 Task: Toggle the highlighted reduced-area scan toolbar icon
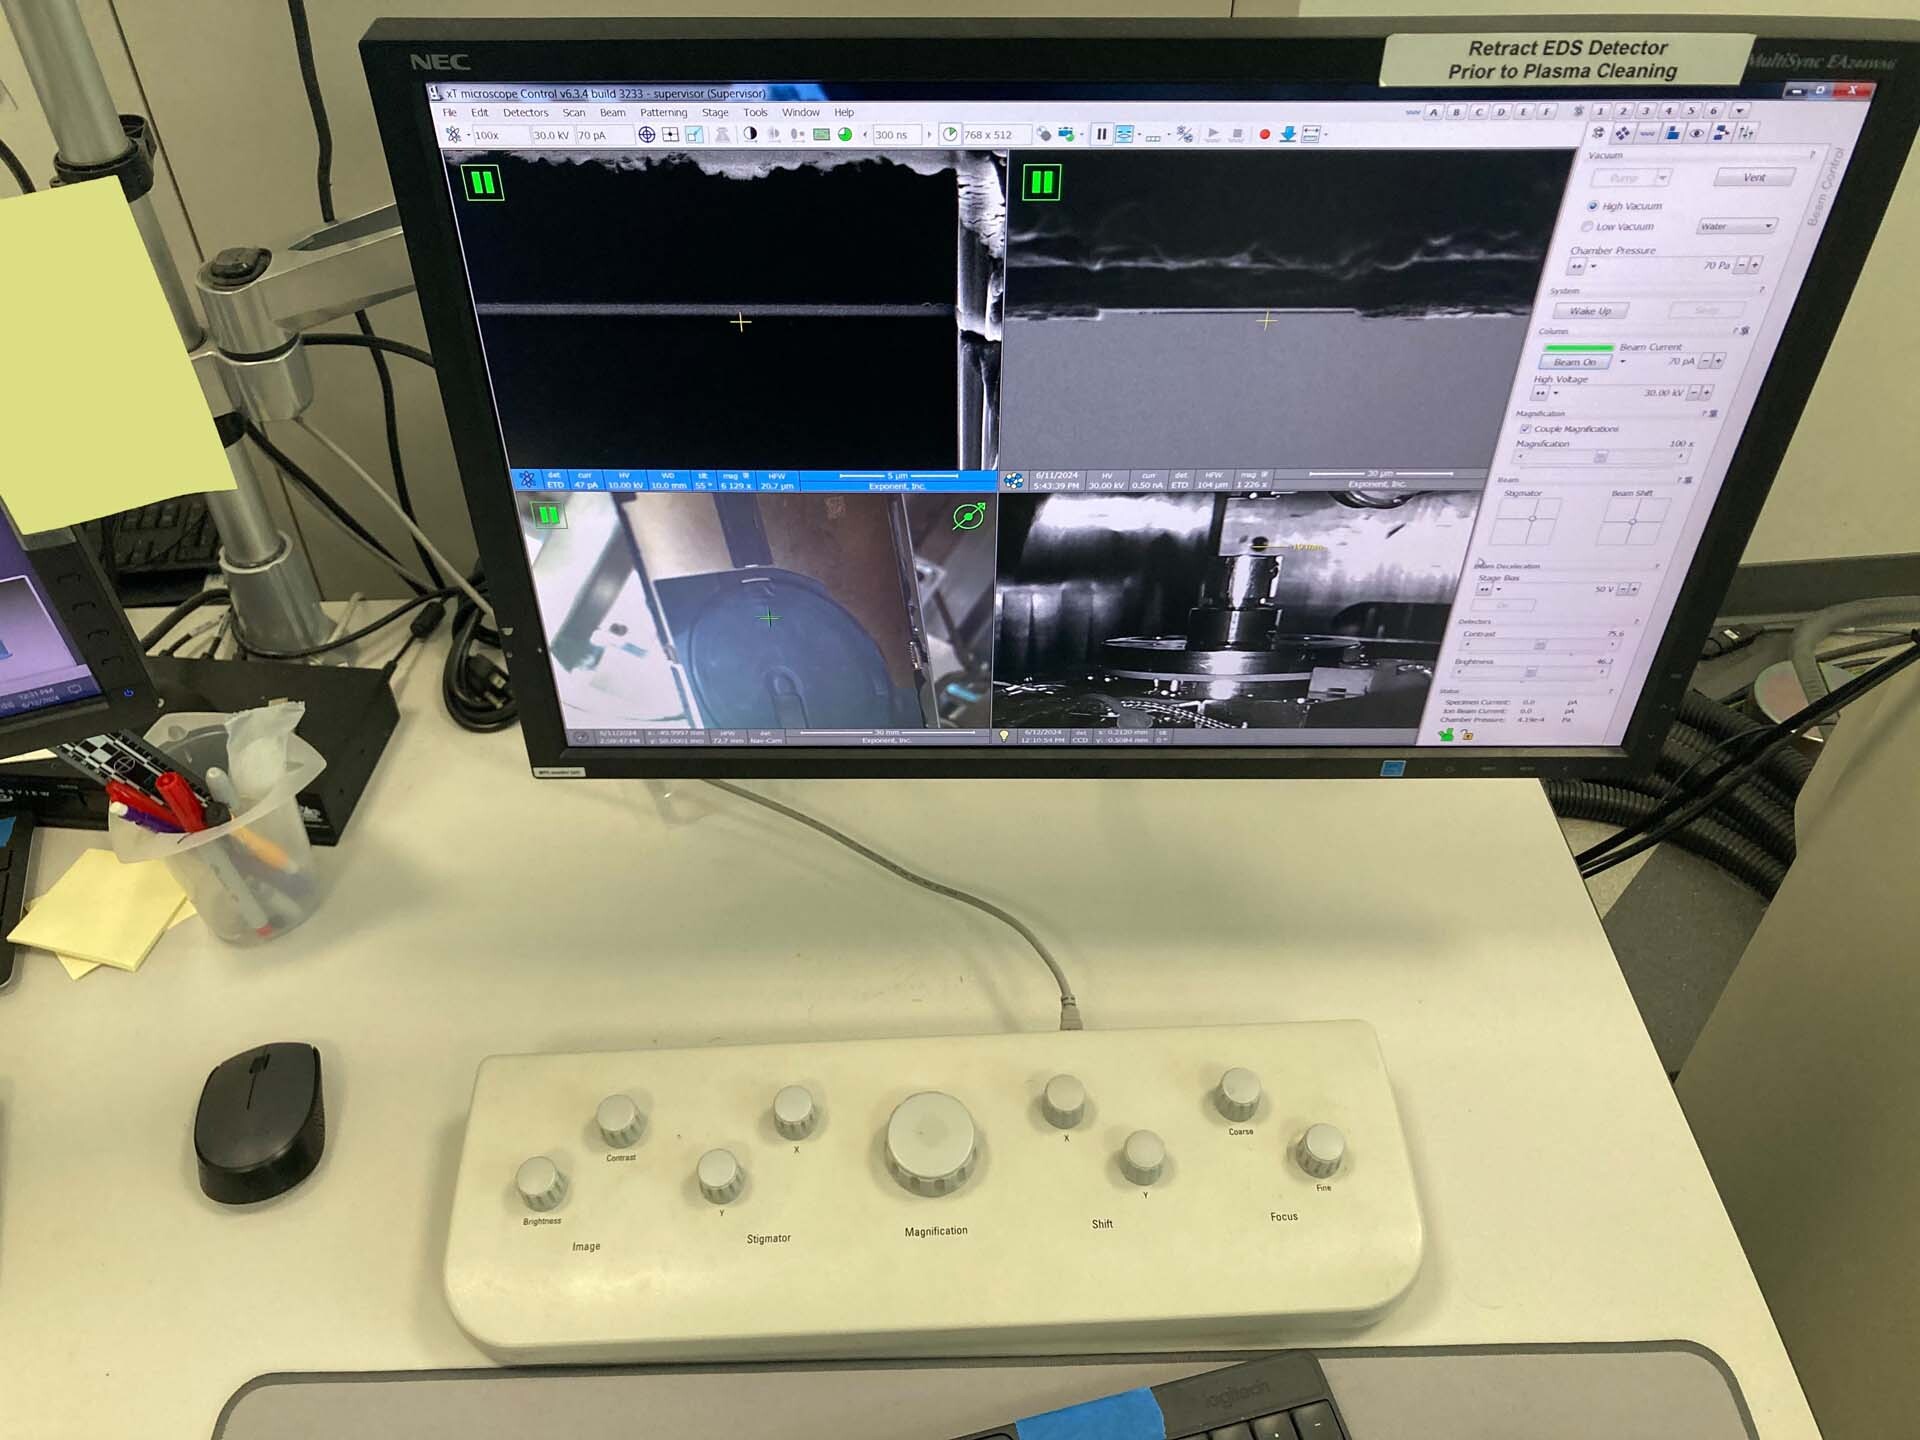click(694, 134)
